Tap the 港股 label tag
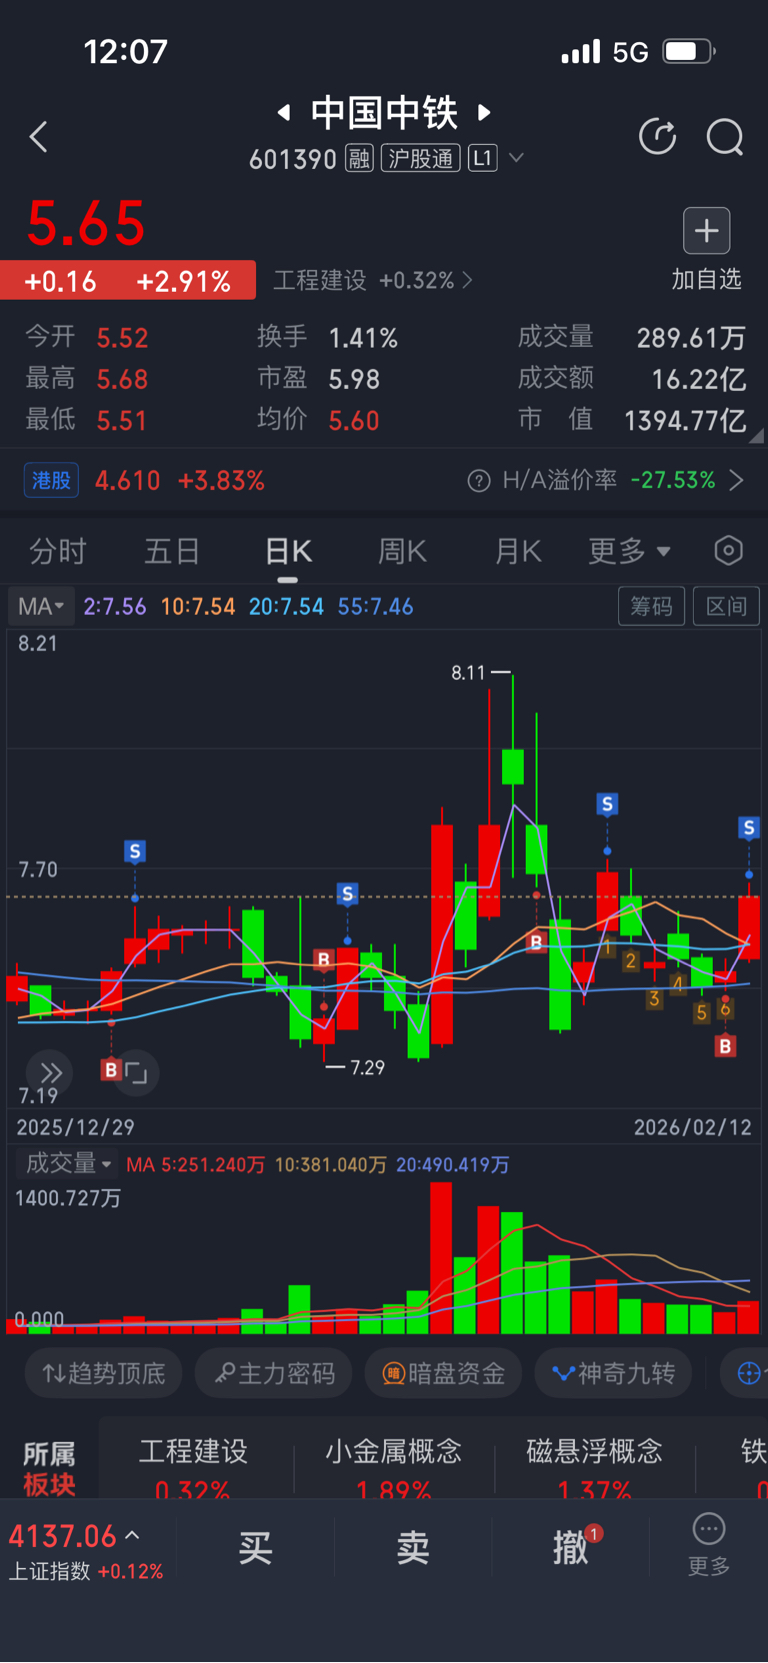The height and width of the screenshot is (1663, 768). click(x=51, y=480)
